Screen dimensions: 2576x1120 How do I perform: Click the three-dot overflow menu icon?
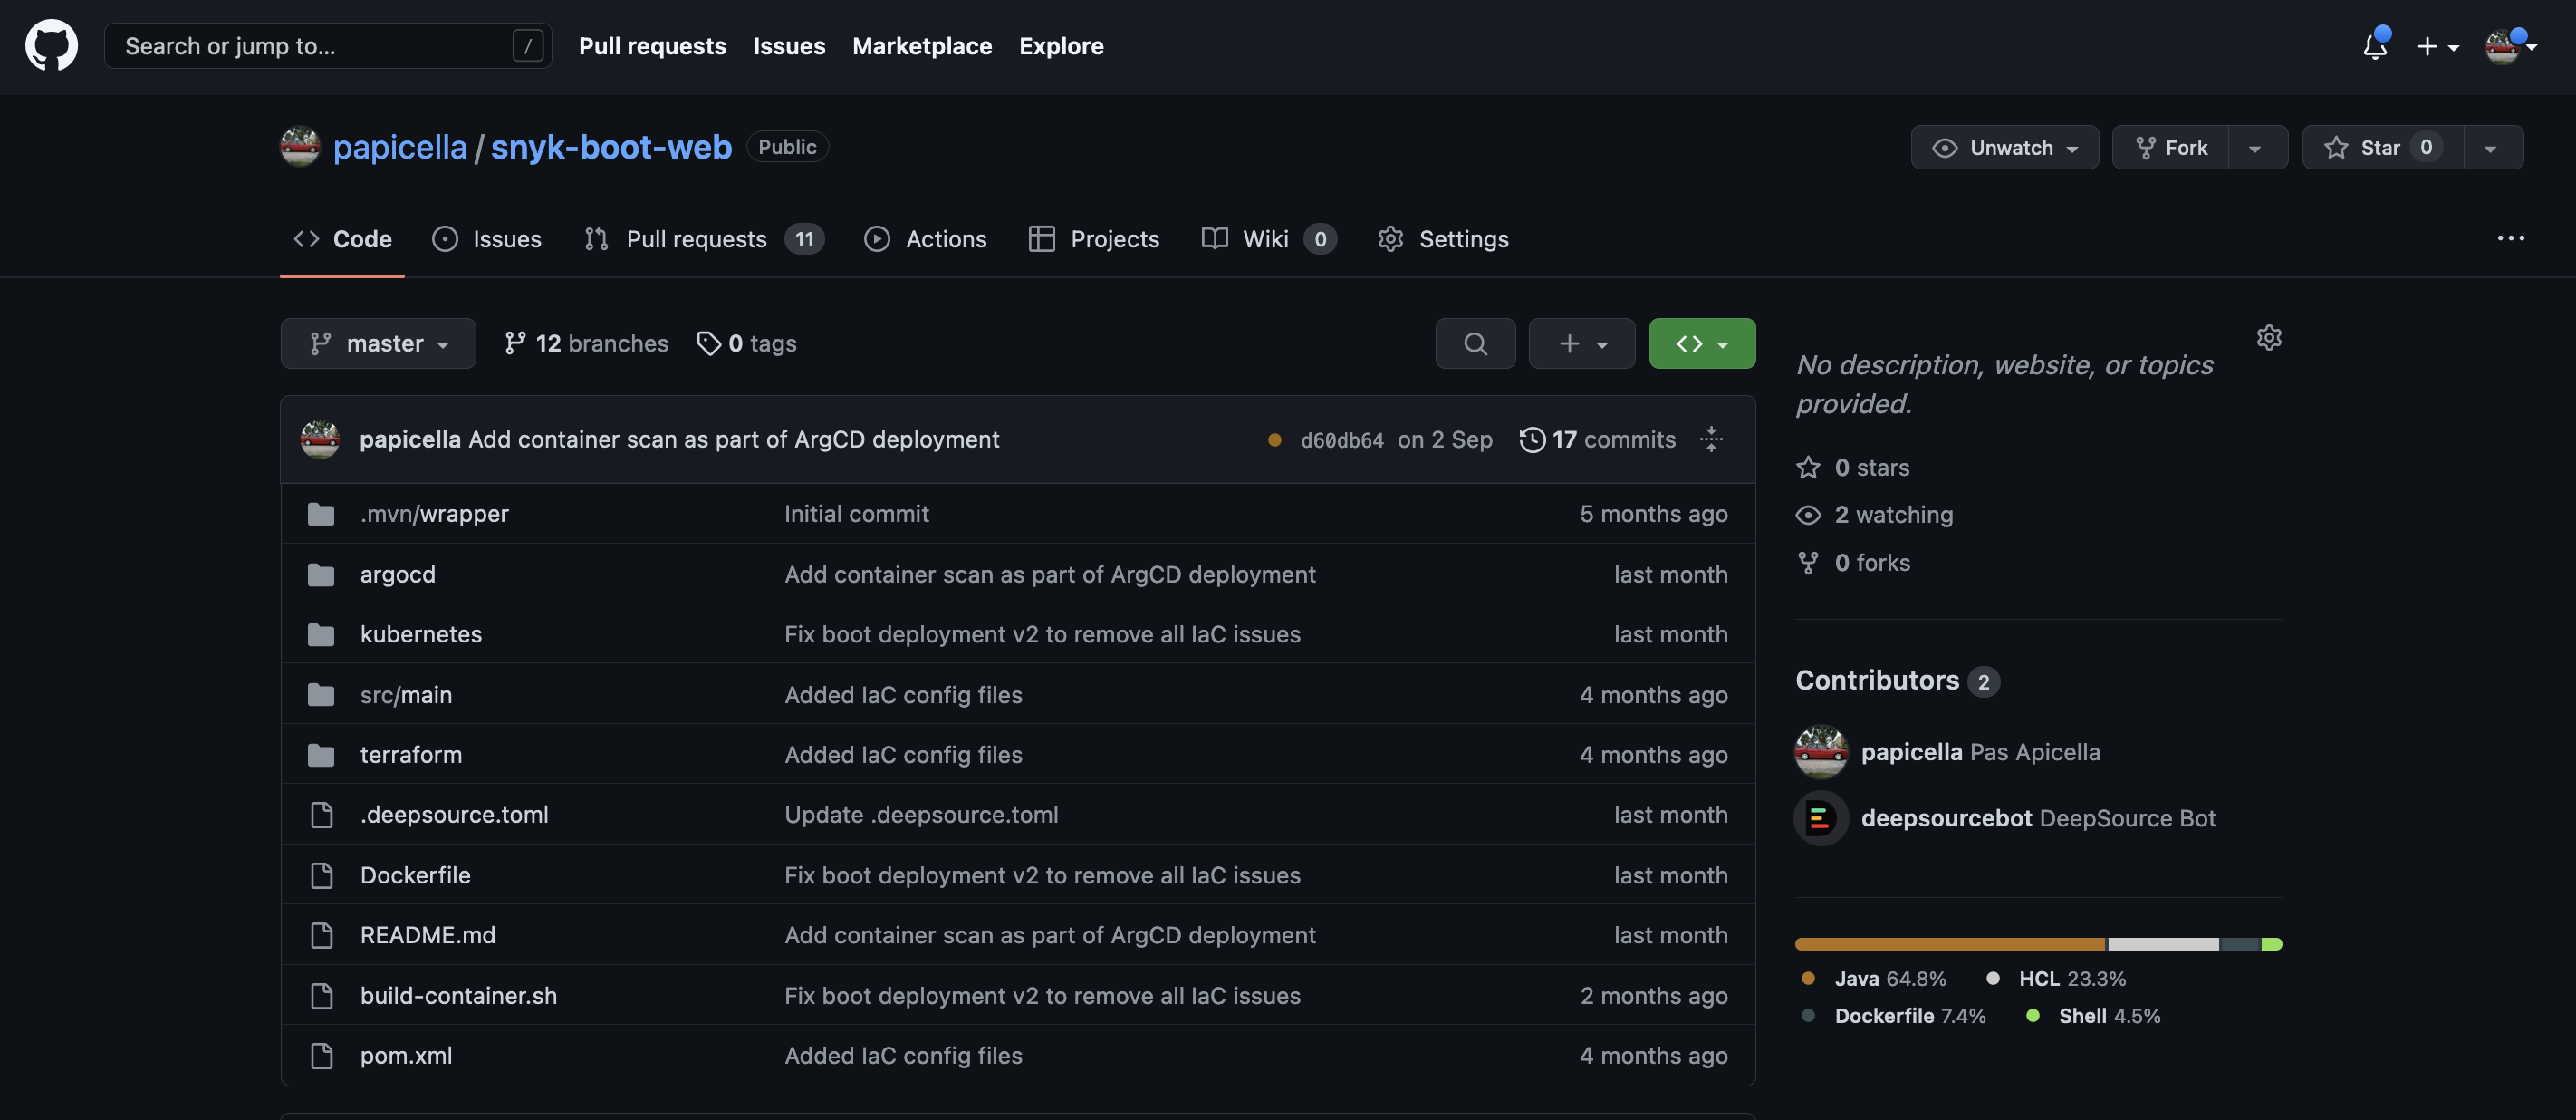[x=2510, y=239]
